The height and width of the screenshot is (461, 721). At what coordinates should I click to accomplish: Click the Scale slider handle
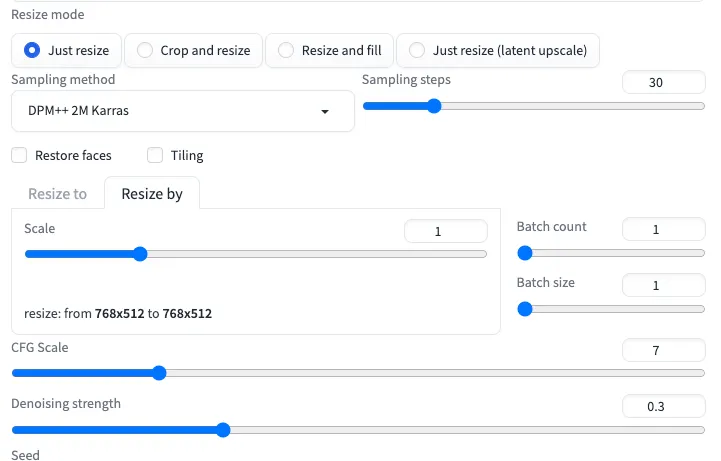coord(140,254)
